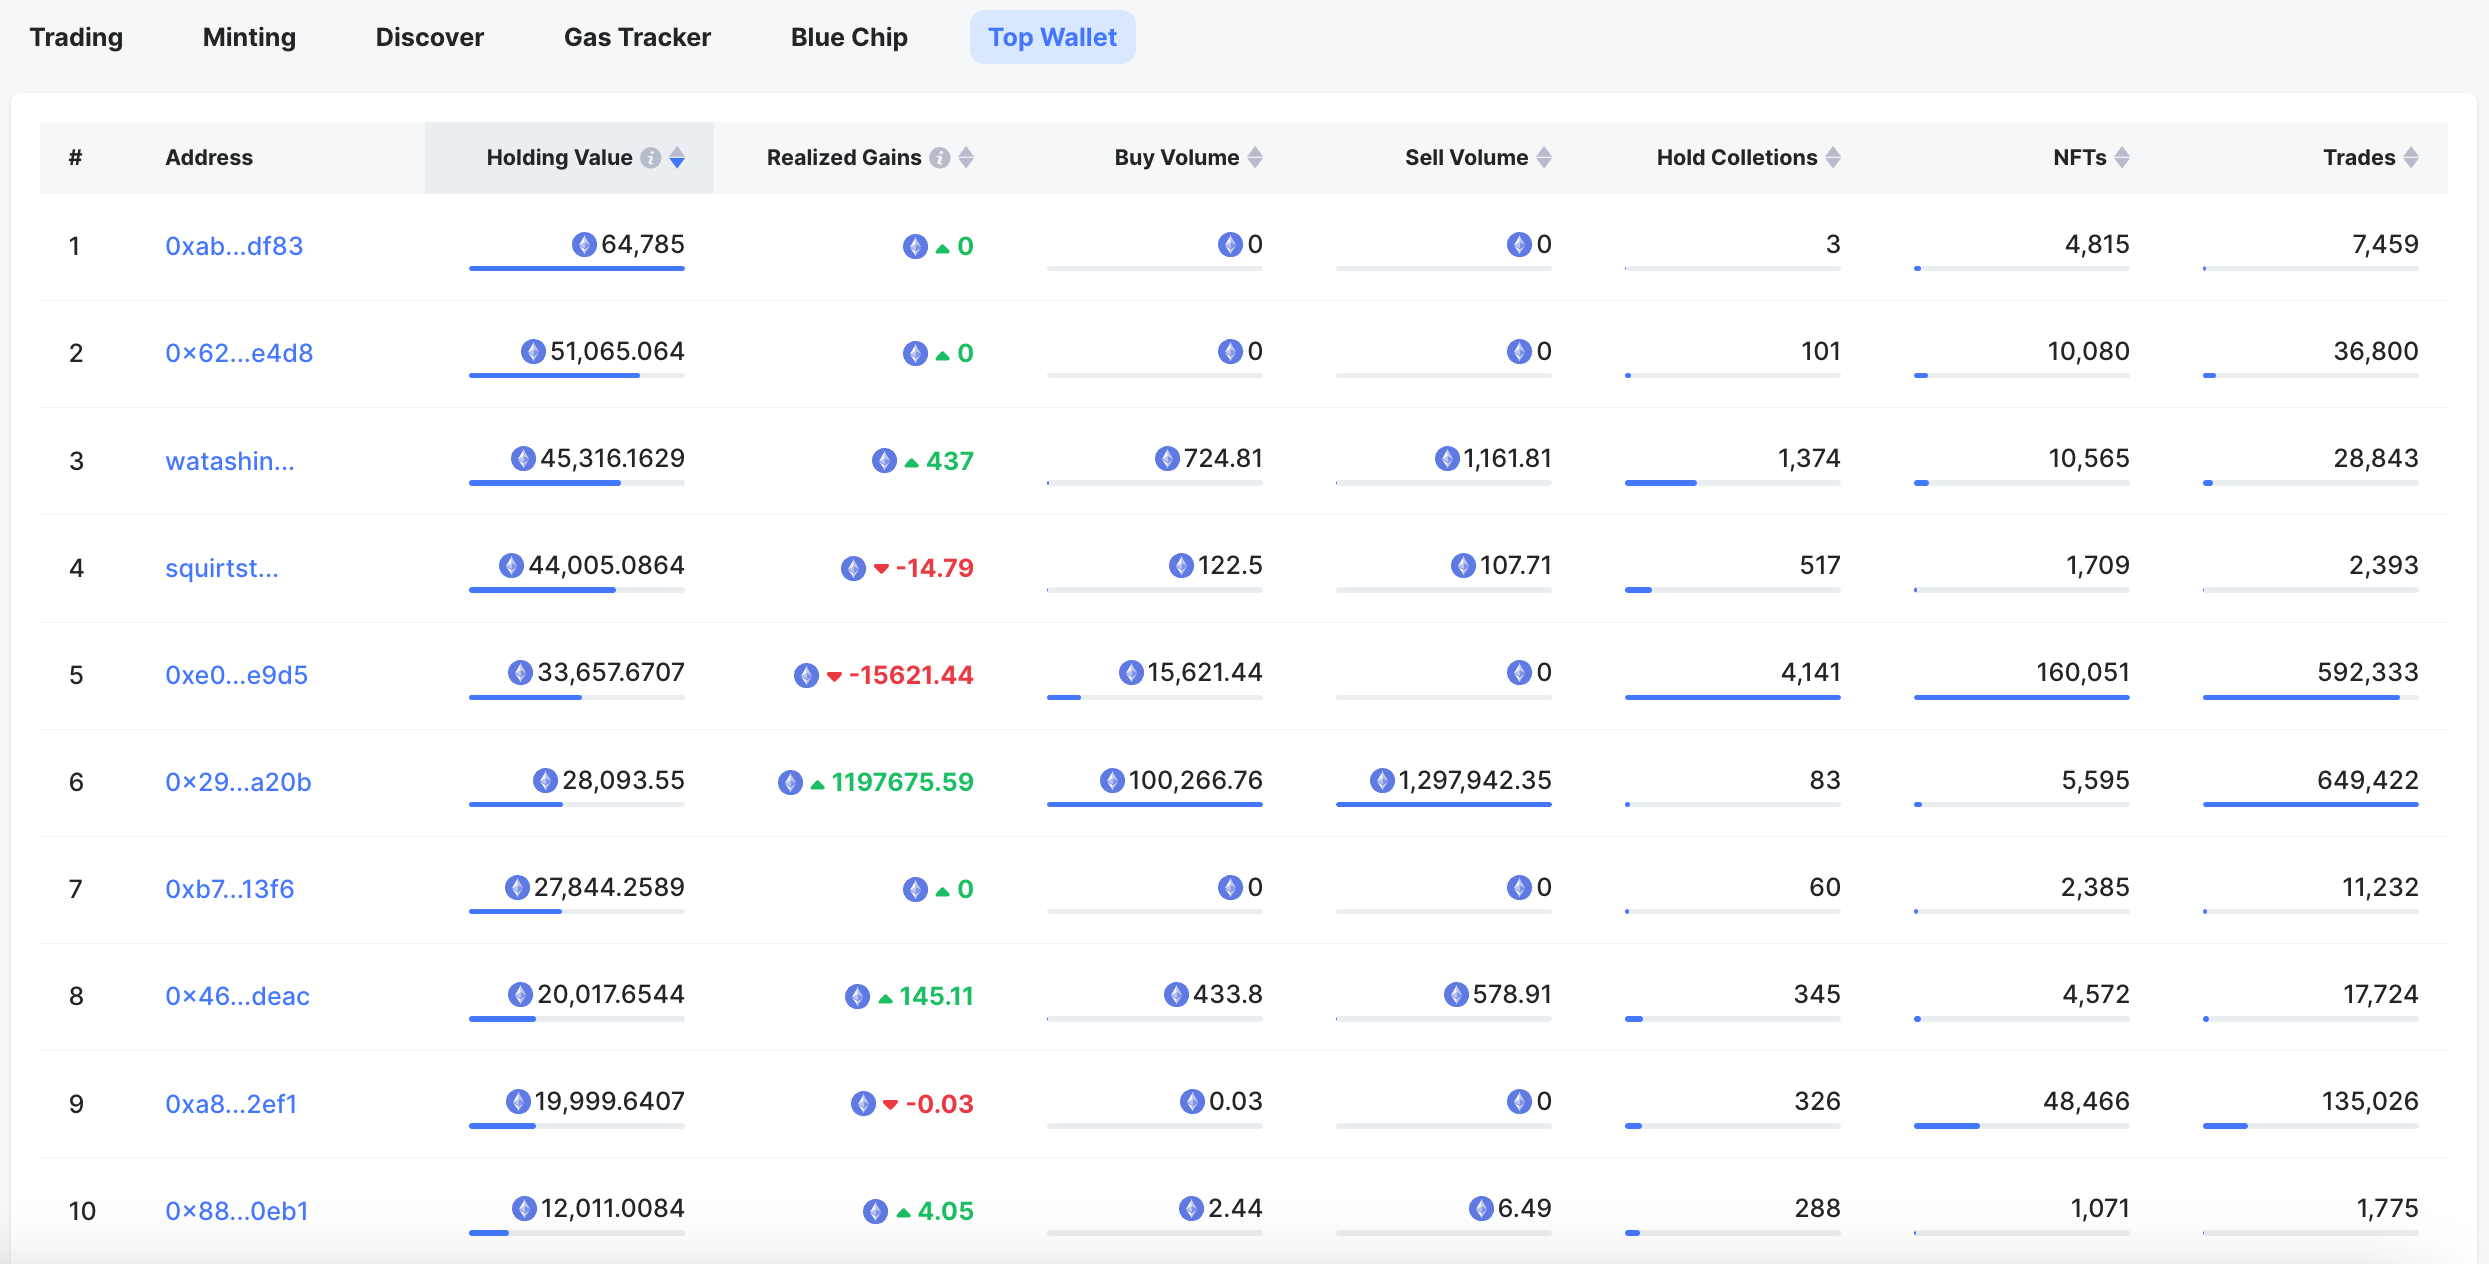Click holding value progress bar under 51,065.064

pyautogui.click(x=576, y=376)
